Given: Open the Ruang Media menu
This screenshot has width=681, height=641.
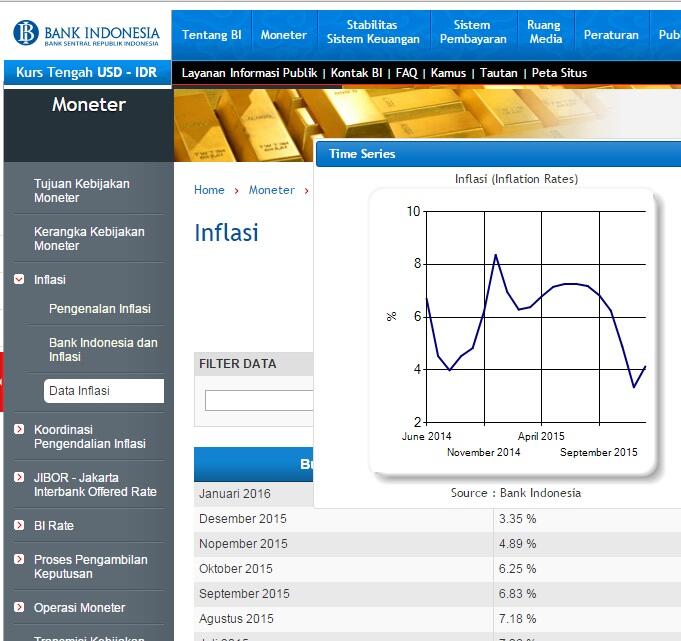Looking at the screenshot, I should tap(545, 32).
